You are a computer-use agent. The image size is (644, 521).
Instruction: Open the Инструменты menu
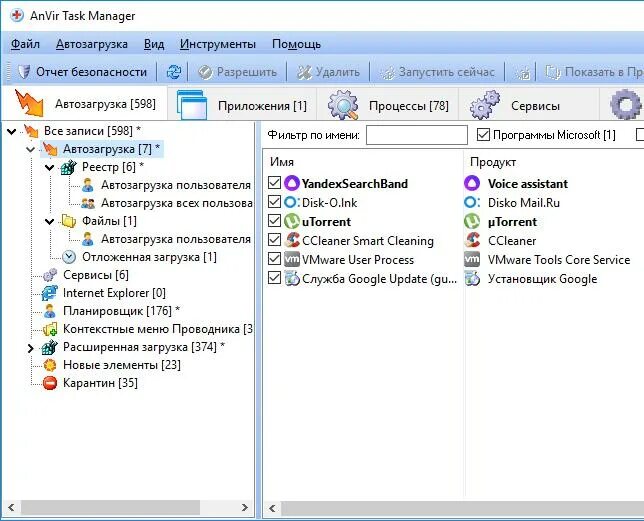218,44
